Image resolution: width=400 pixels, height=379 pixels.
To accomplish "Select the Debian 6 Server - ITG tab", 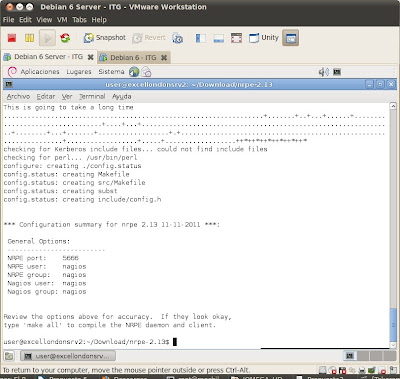I will tap(48, 57).
